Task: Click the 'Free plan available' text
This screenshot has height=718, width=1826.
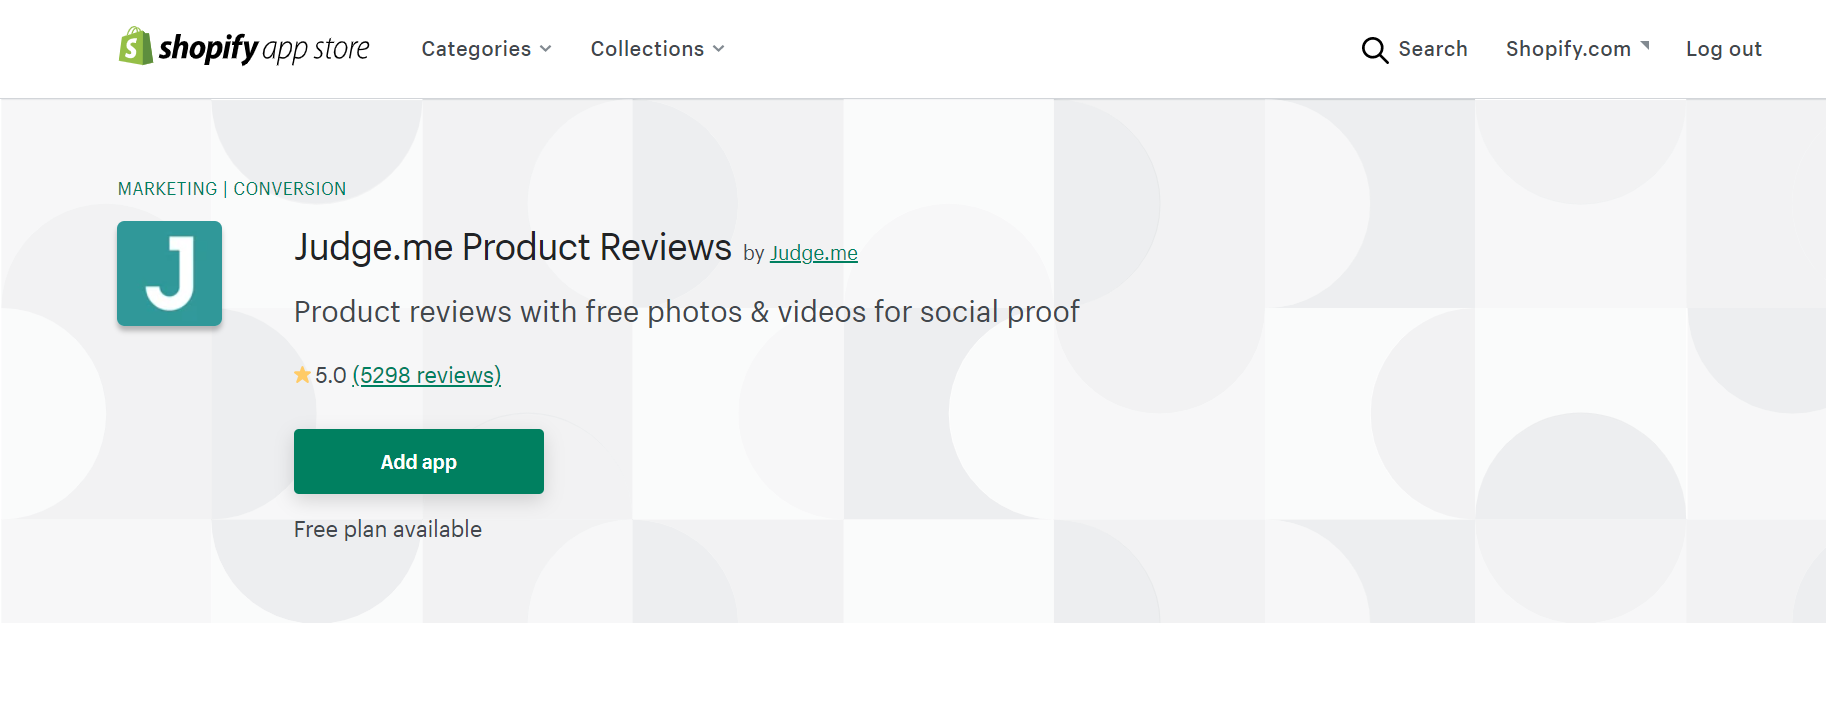Action: coord(388,529)
